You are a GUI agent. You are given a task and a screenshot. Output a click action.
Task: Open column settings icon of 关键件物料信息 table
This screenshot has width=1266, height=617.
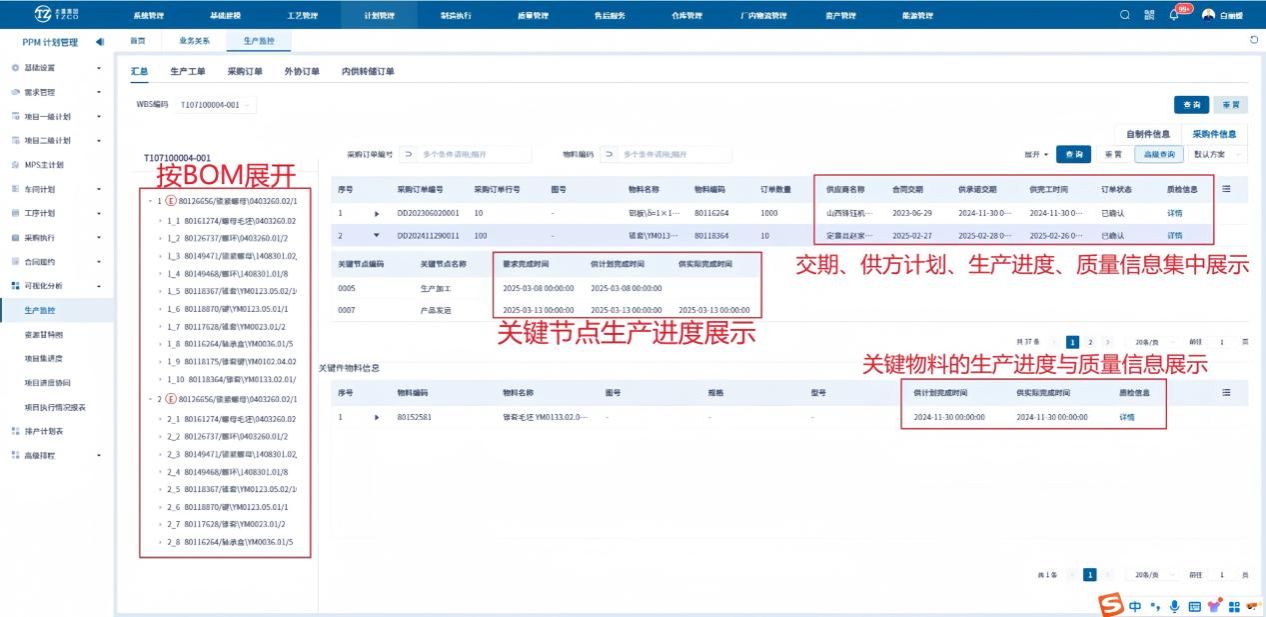1226,393
